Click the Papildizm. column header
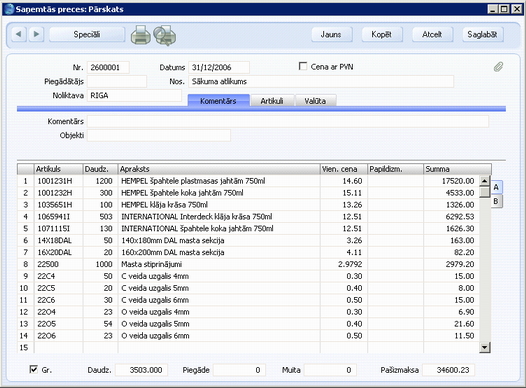The image size is (526, 388). [396, 169]
